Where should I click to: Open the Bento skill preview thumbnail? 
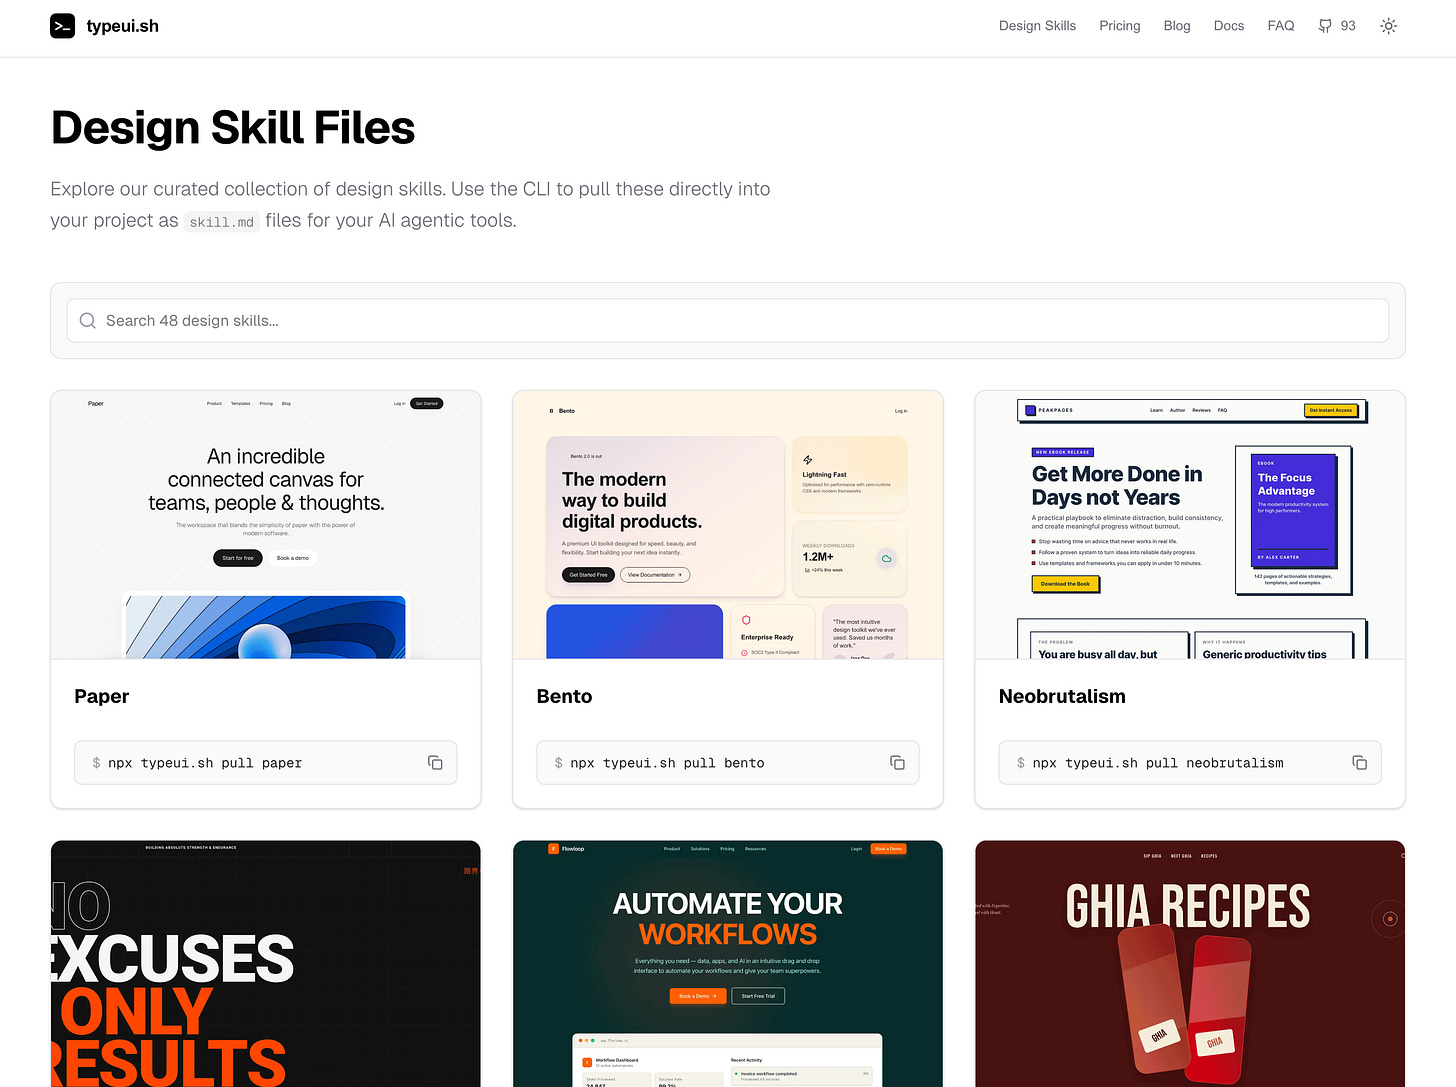727,524
